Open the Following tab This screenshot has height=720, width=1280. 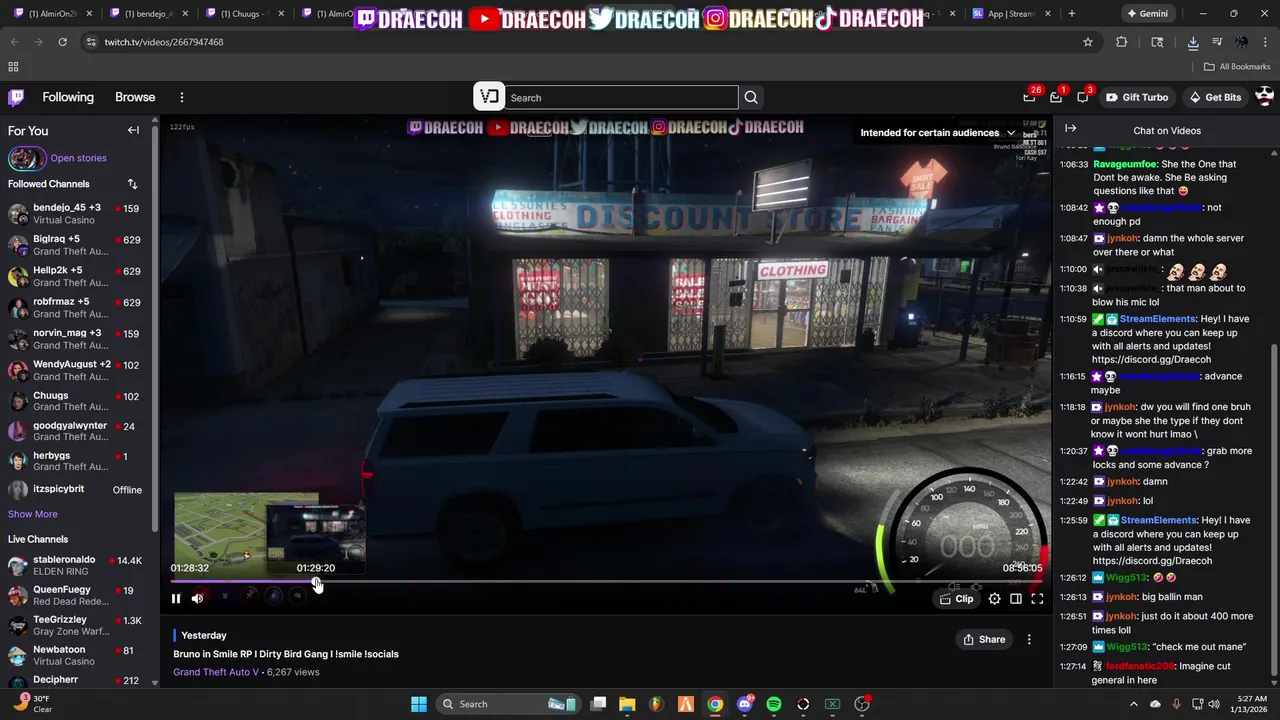coord(68,97)
